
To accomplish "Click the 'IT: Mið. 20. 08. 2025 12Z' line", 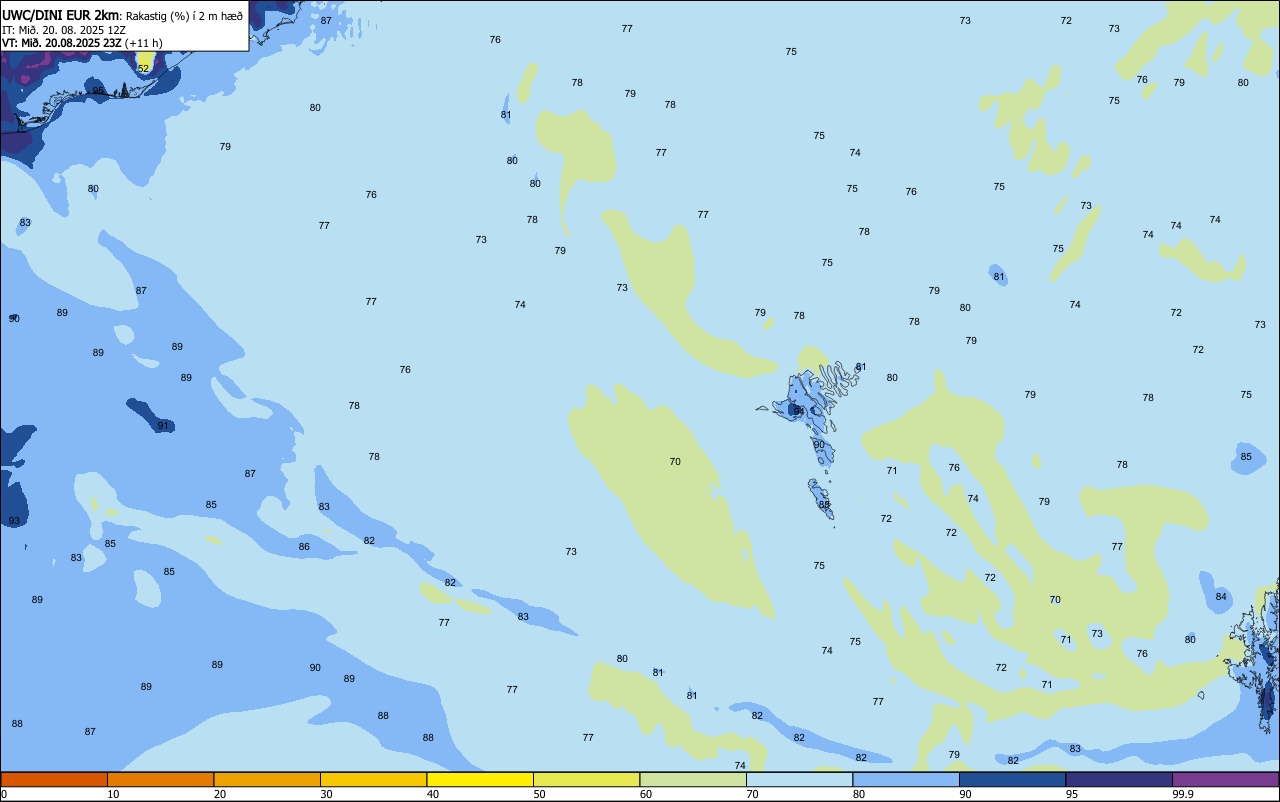I will click(64, 29).
